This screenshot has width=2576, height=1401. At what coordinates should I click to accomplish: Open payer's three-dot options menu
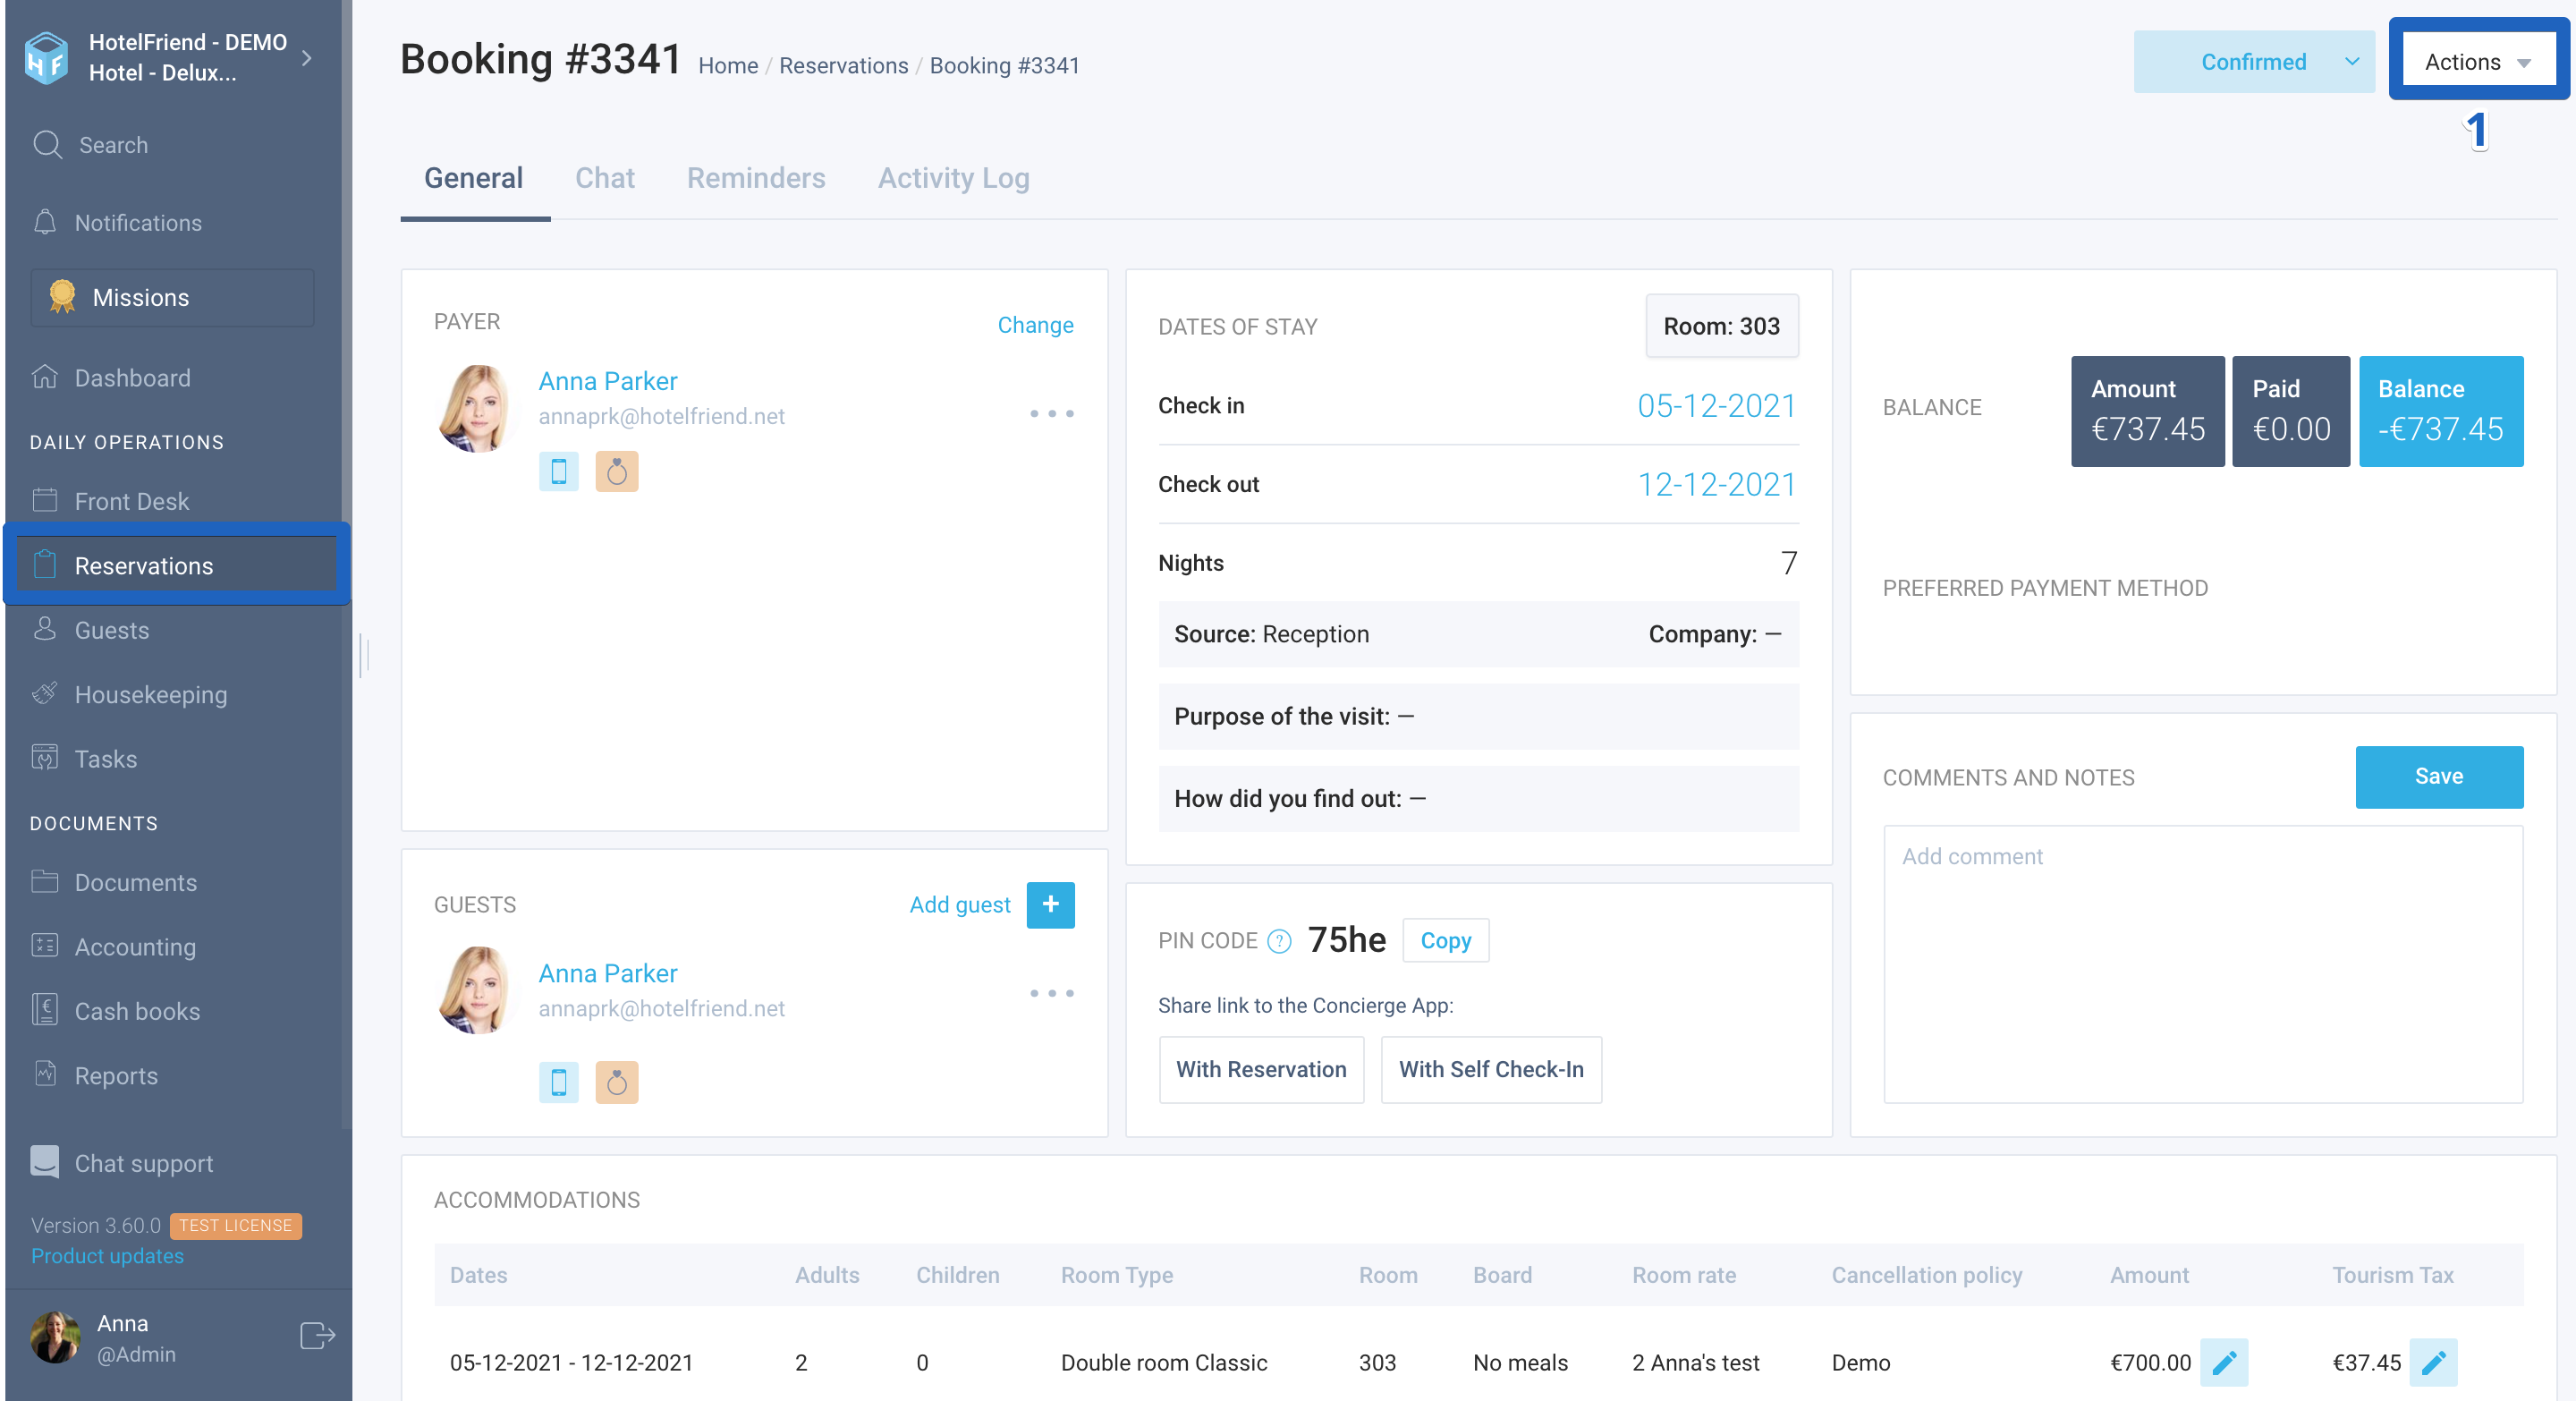(x=1052, y=413)
